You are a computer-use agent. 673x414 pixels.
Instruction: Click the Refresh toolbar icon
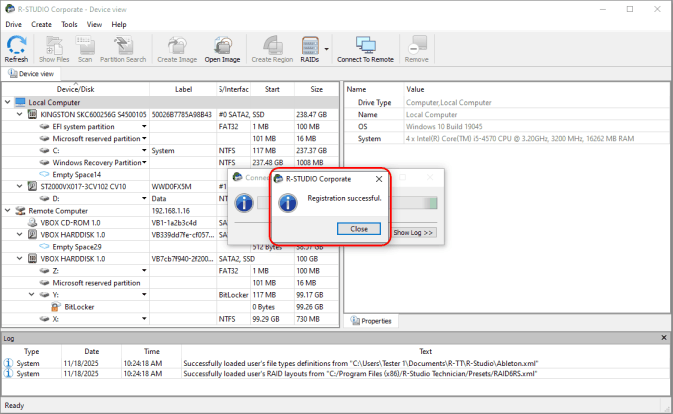coord(16,48)
